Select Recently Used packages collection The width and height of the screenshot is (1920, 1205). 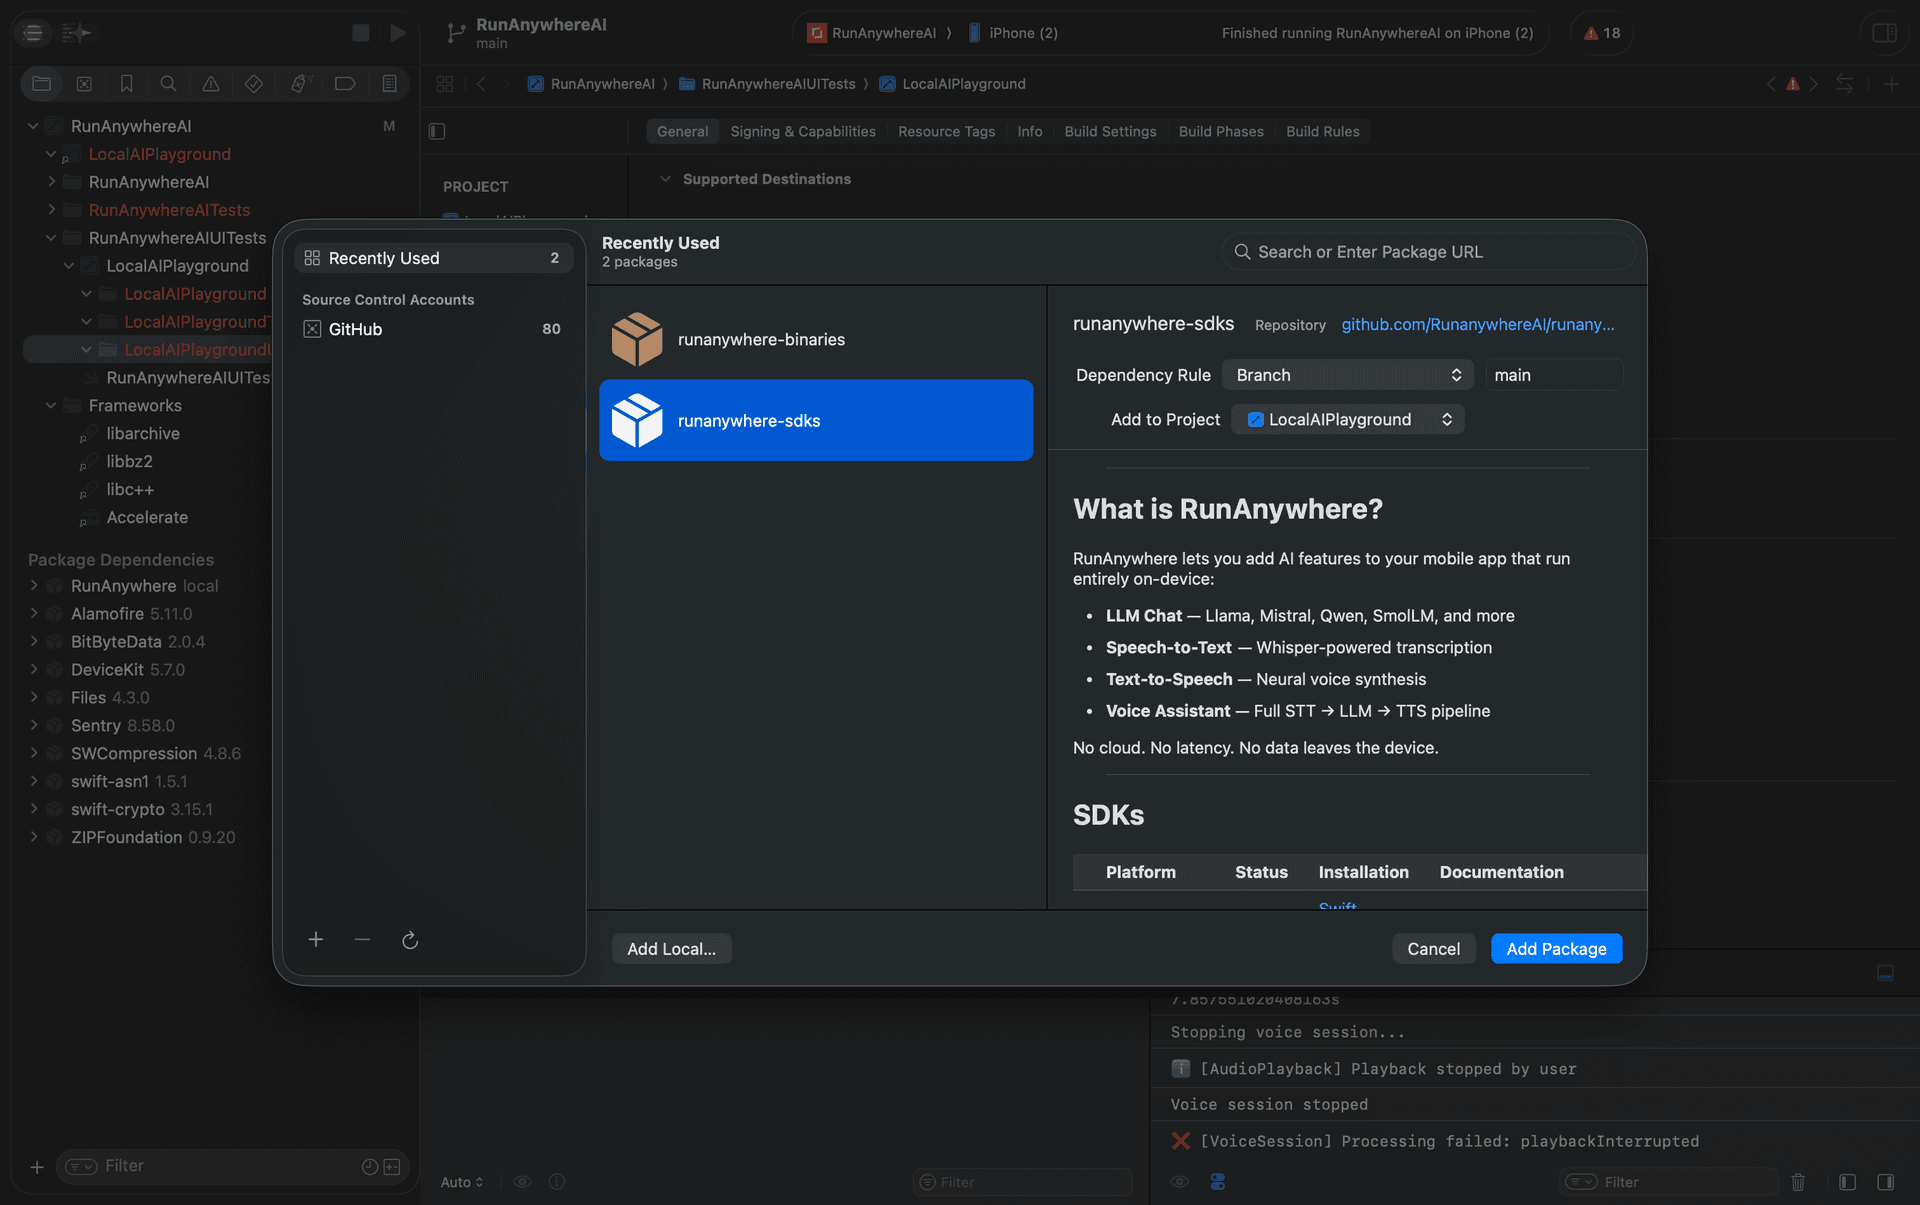click(433, 258)
